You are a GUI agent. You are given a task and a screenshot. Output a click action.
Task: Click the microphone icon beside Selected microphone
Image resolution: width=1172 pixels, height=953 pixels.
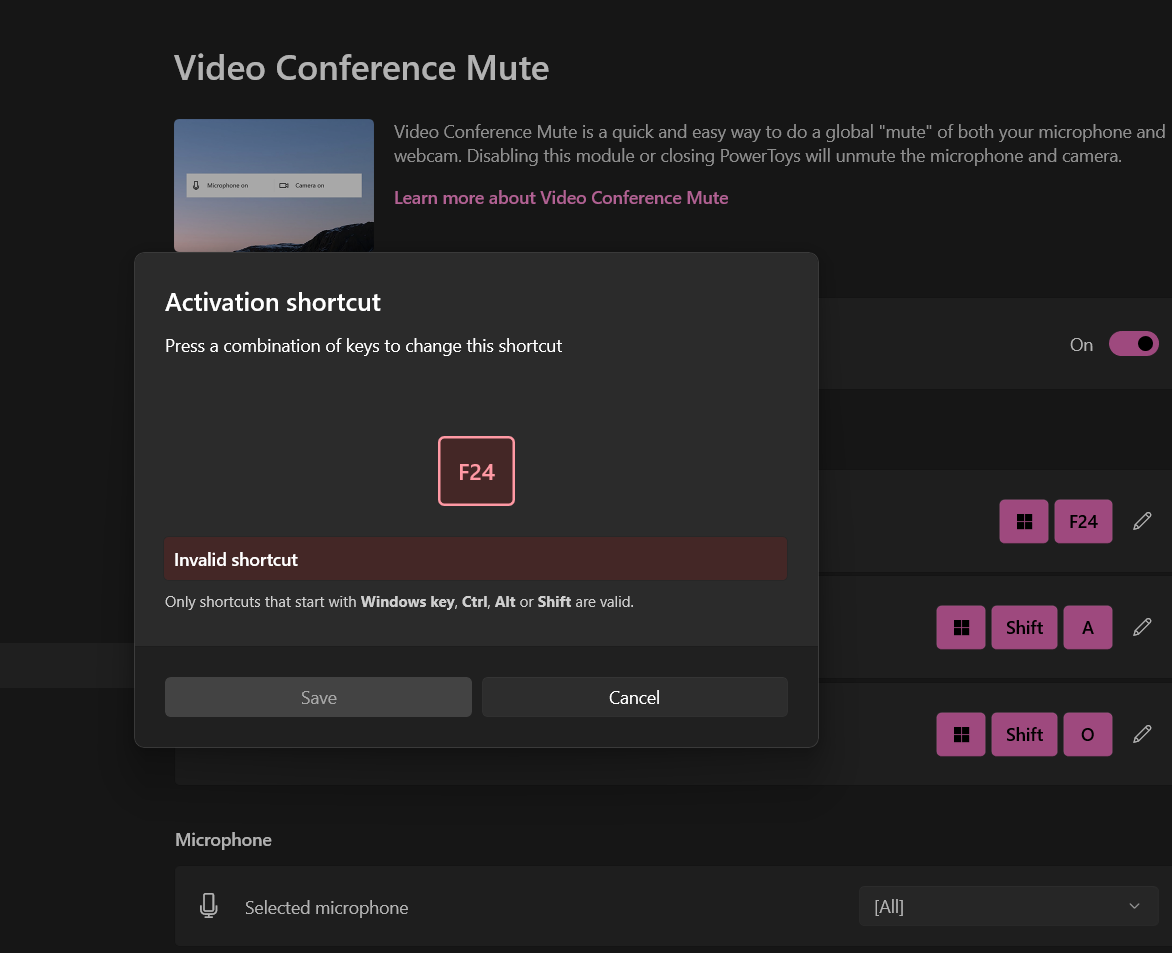[208, 906]
